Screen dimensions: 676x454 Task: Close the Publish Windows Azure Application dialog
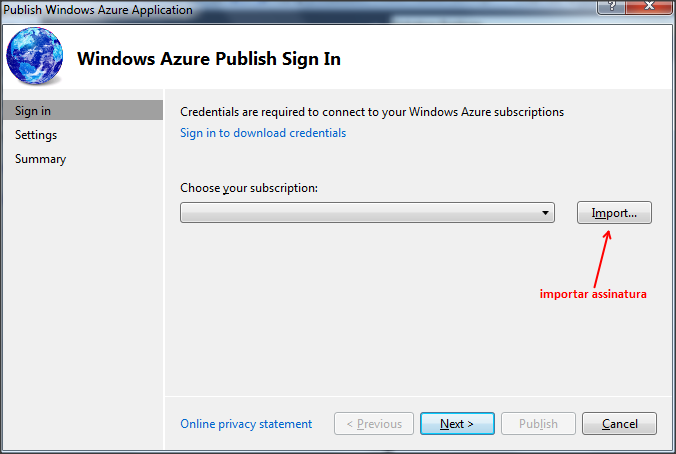[649, 7]
